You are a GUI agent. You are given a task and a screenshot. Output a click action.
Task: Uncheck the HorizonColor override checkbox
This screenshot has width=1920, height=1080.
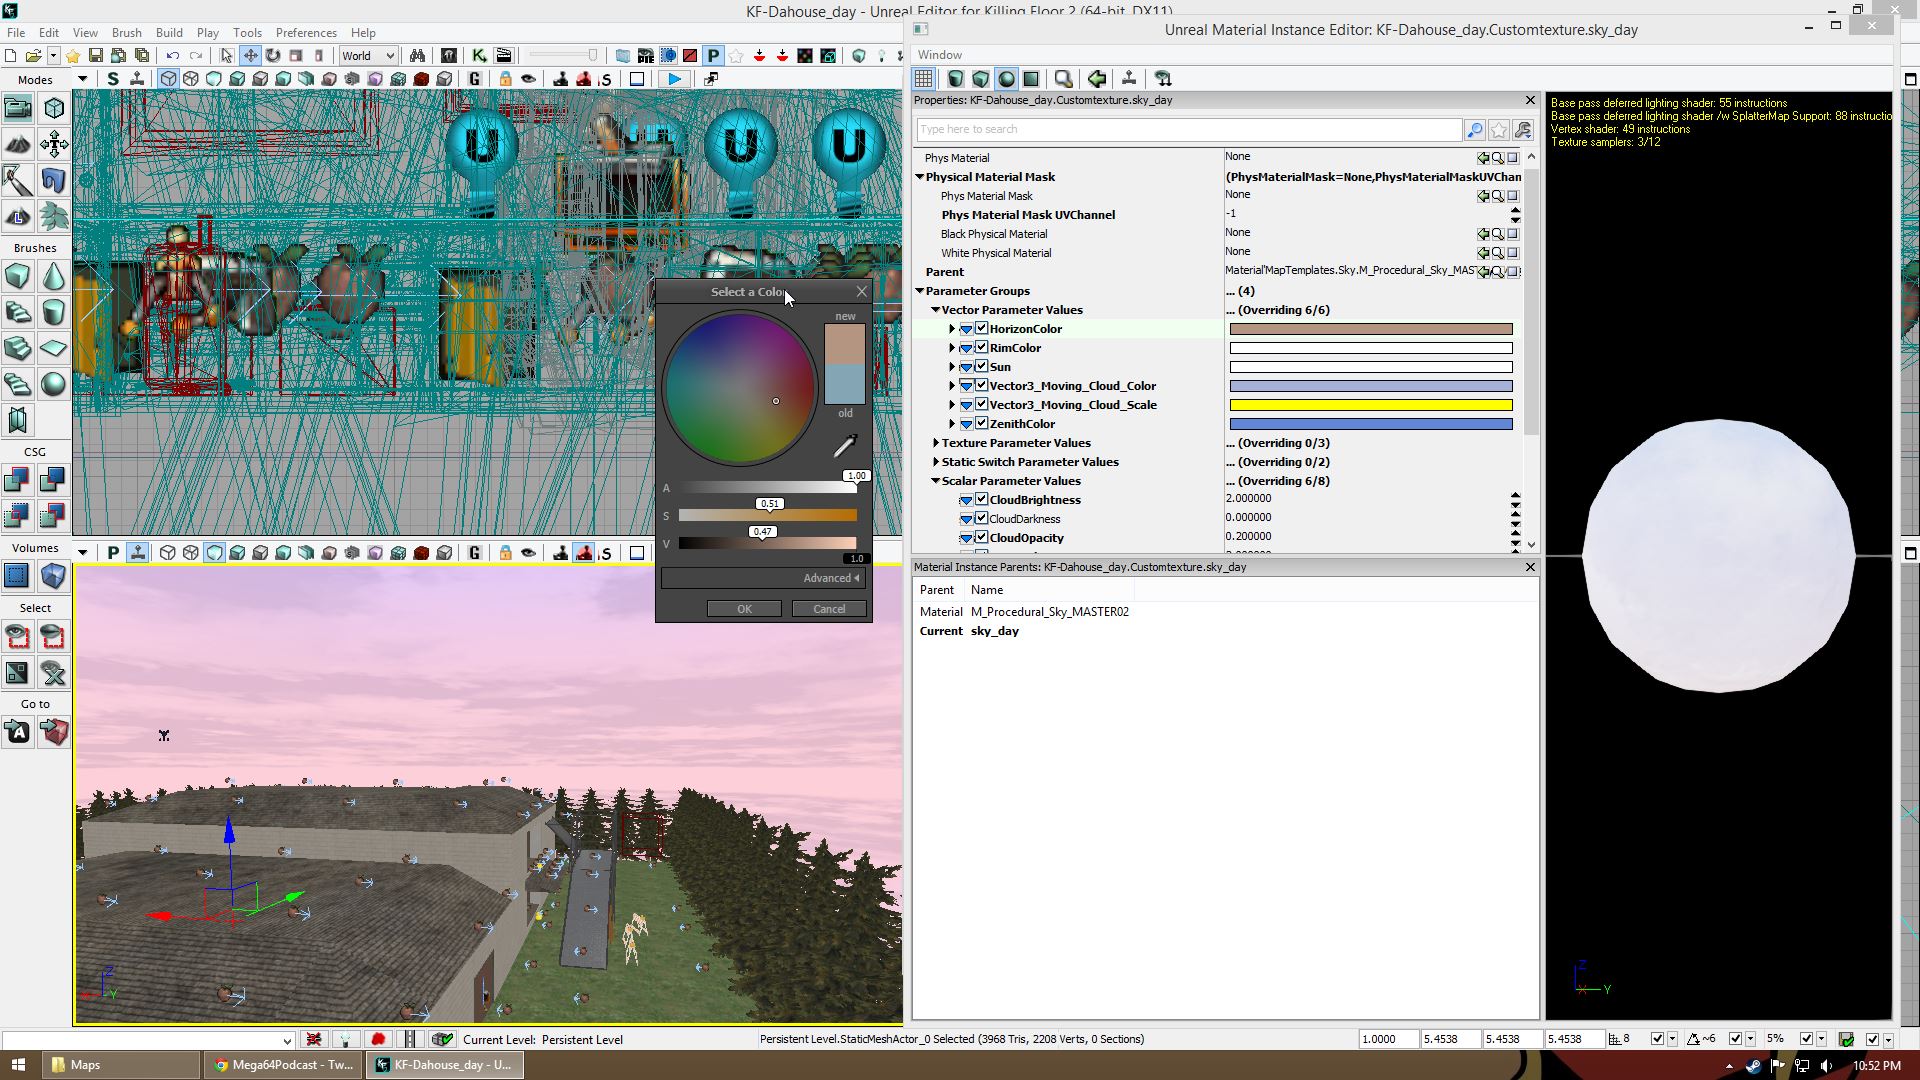pyautogui.click(x=981, y=329)
